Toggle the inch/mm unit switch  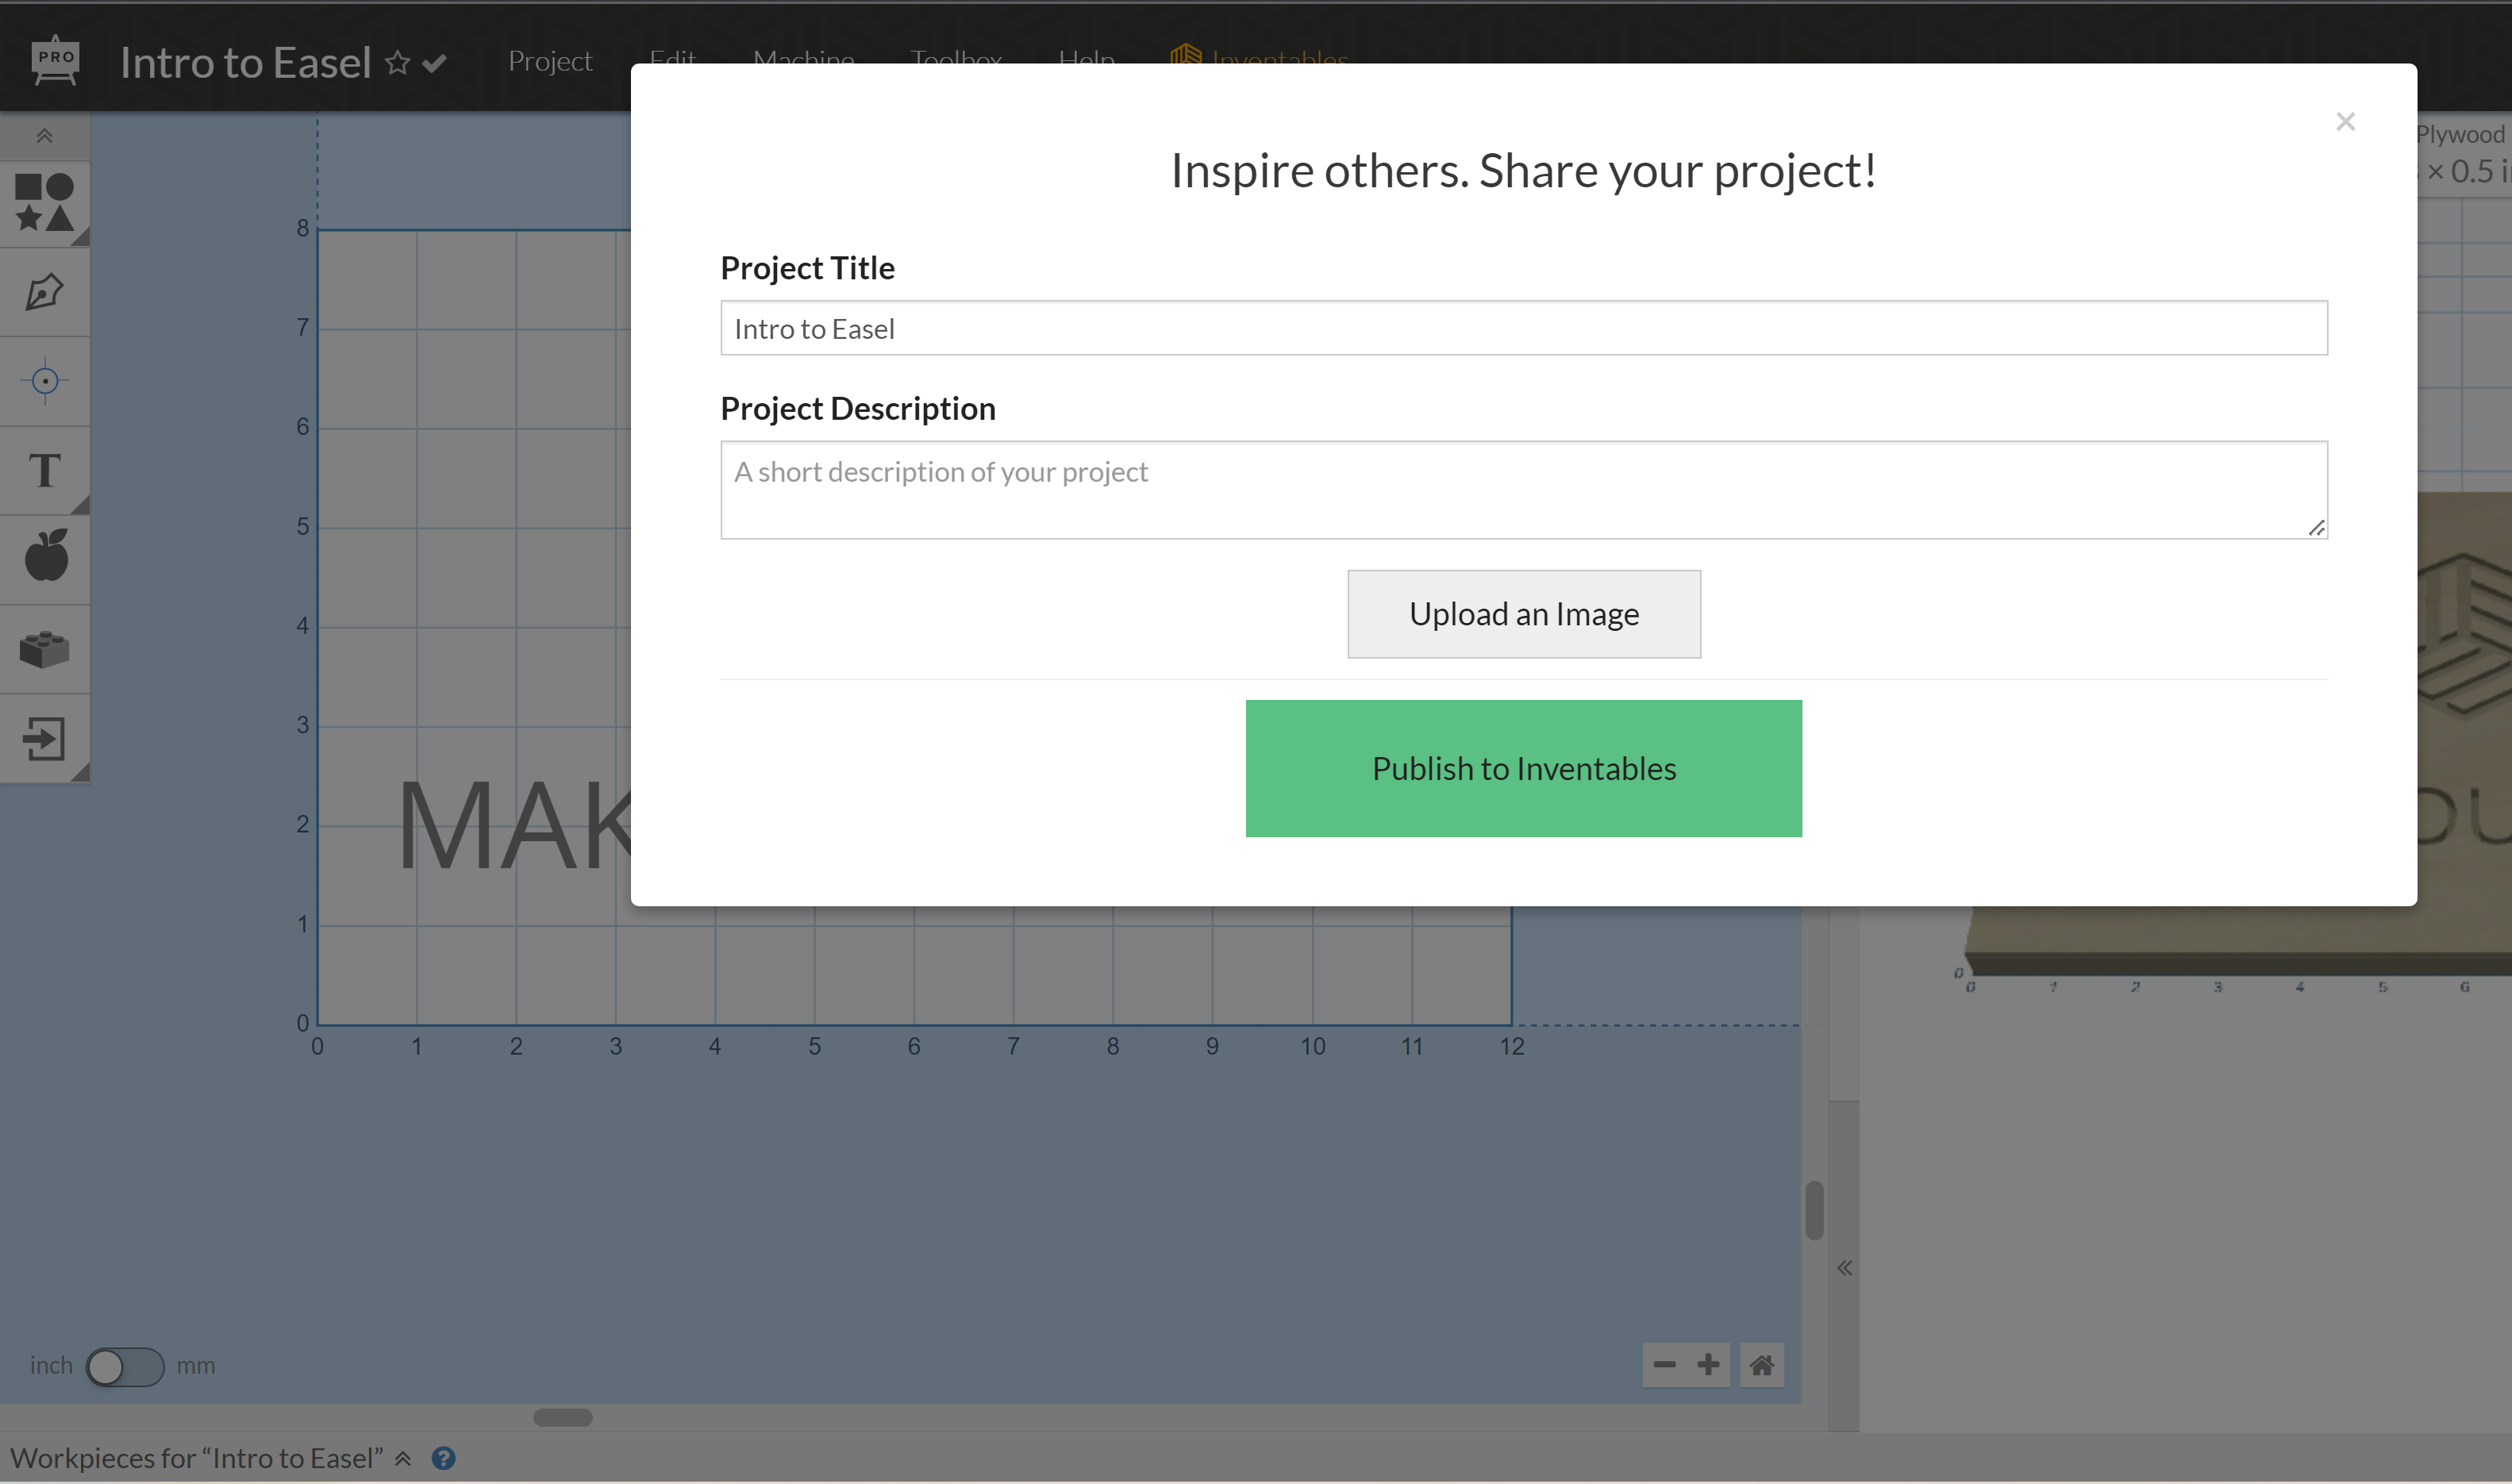point(124,1366)
